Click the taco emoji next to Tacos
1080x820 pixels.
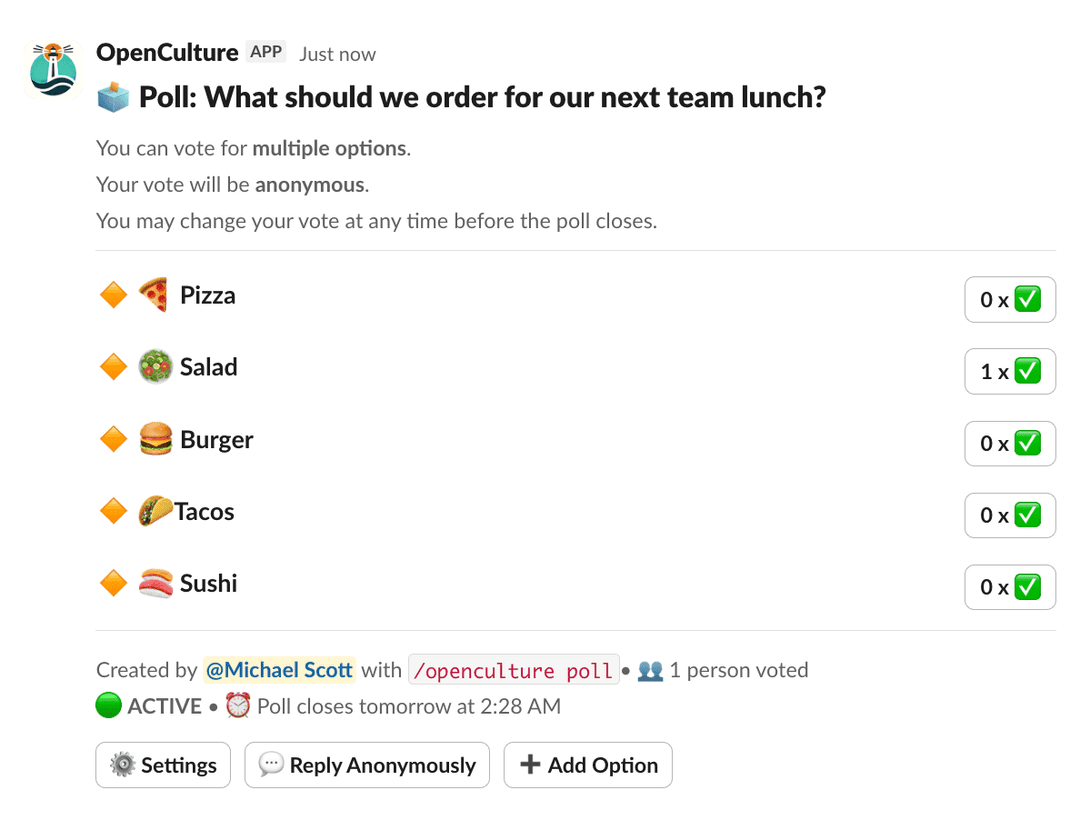pos(148,510)
